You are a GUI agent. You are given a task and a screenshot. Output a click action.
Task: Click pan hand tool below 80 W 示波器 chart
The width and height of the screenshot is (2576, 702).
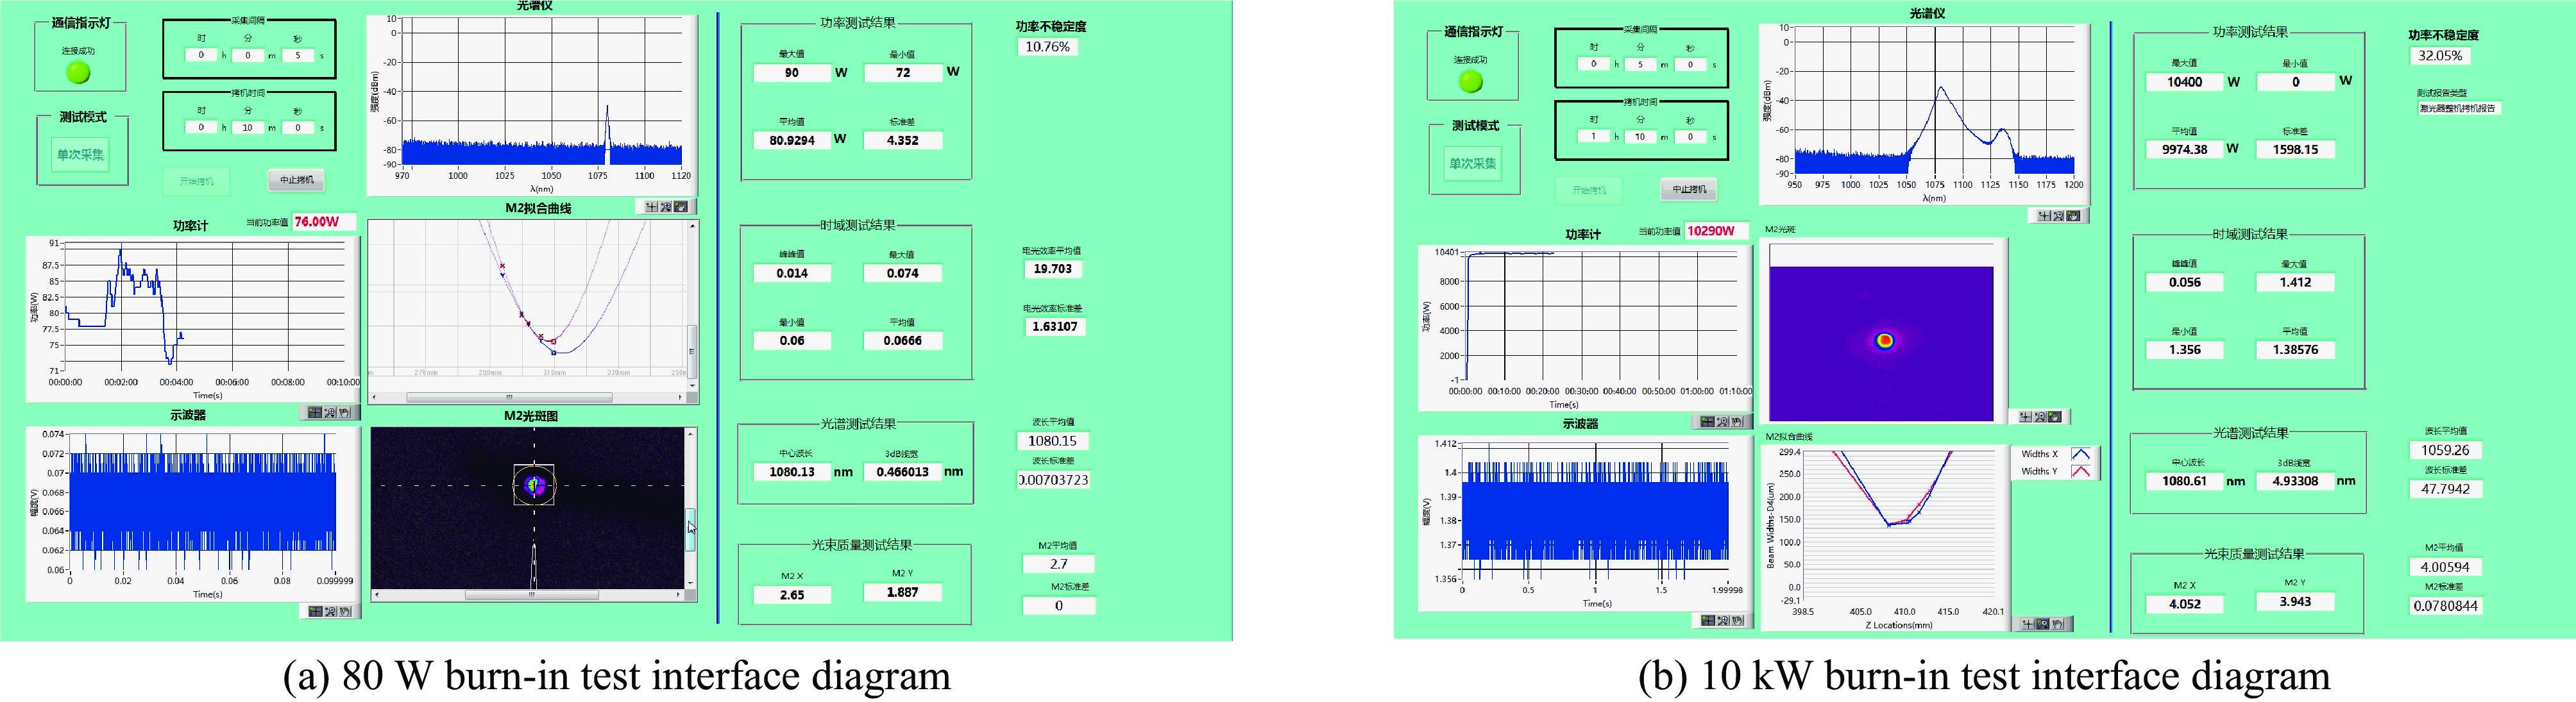click(x=344, y=611)
